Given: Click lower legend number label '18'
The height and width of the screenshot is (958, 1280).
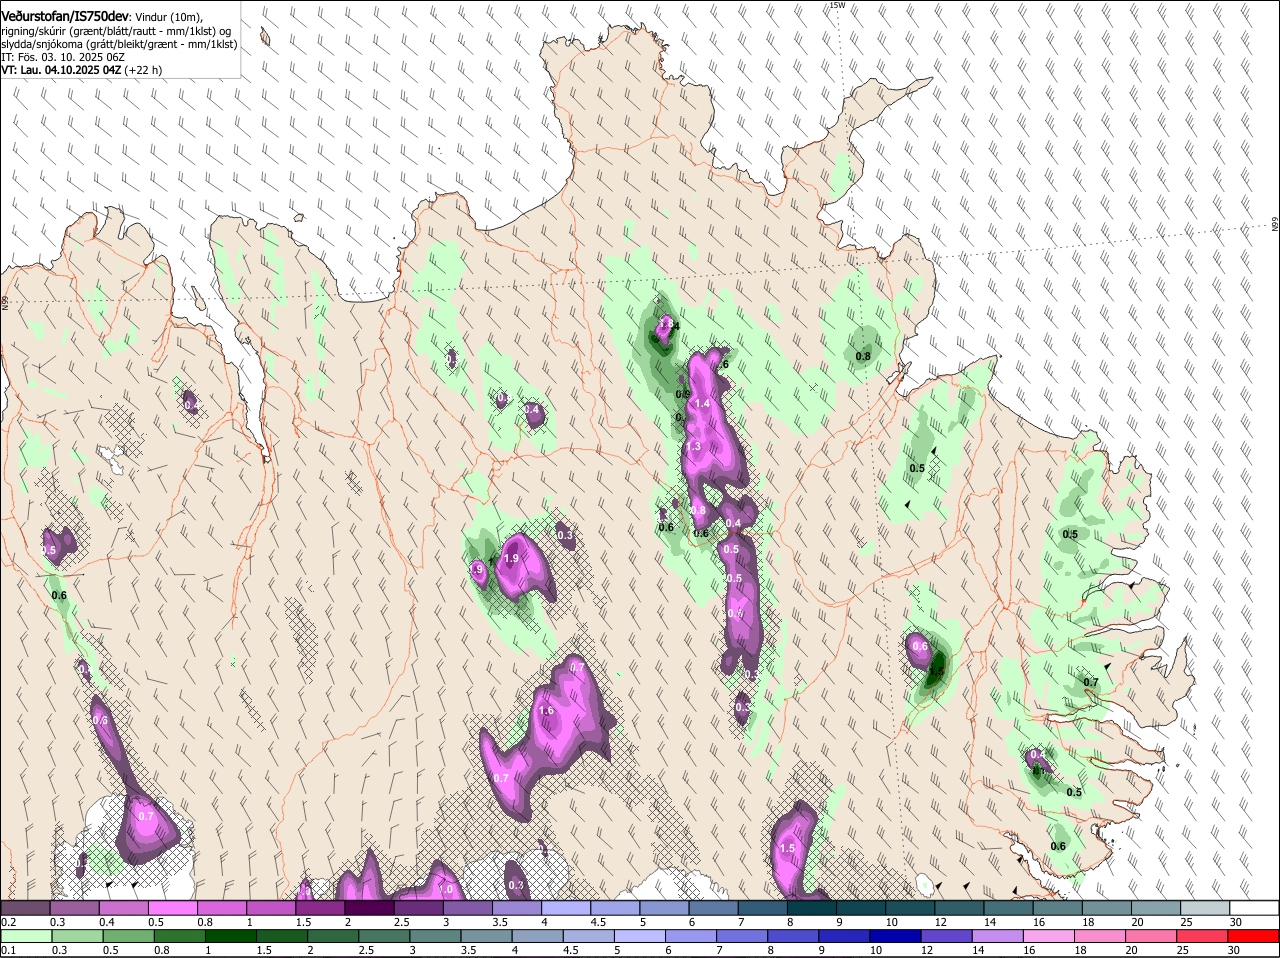Looking at the screenshot, I should tap(1080, 950).
